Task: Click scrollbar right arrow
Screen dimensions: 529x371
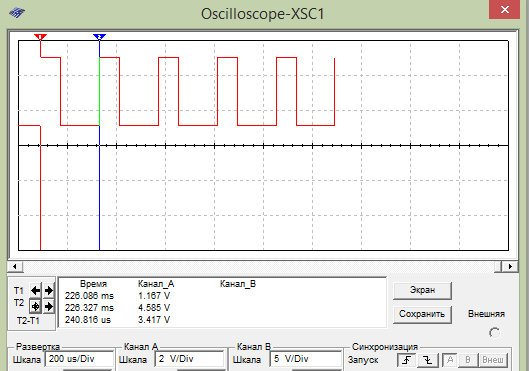Action: click(510, 266)
